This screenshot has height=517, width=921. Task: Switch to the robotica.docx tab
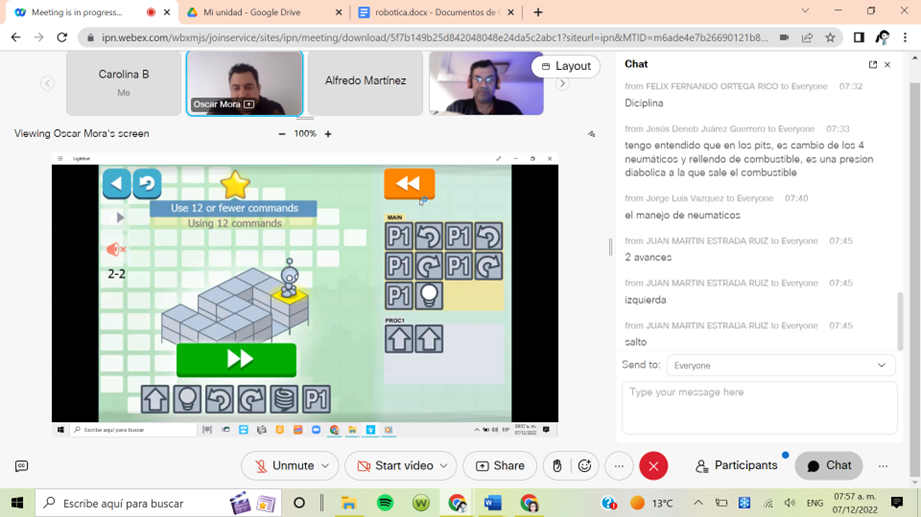click(437, 12)
